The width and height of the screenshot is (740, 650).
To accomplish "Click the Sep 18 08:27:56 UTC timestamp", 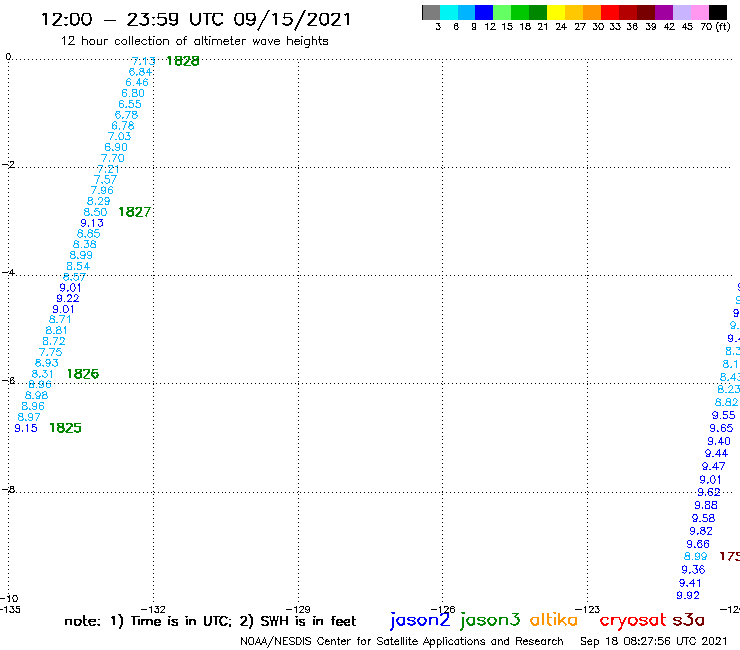I will (654, 641).
